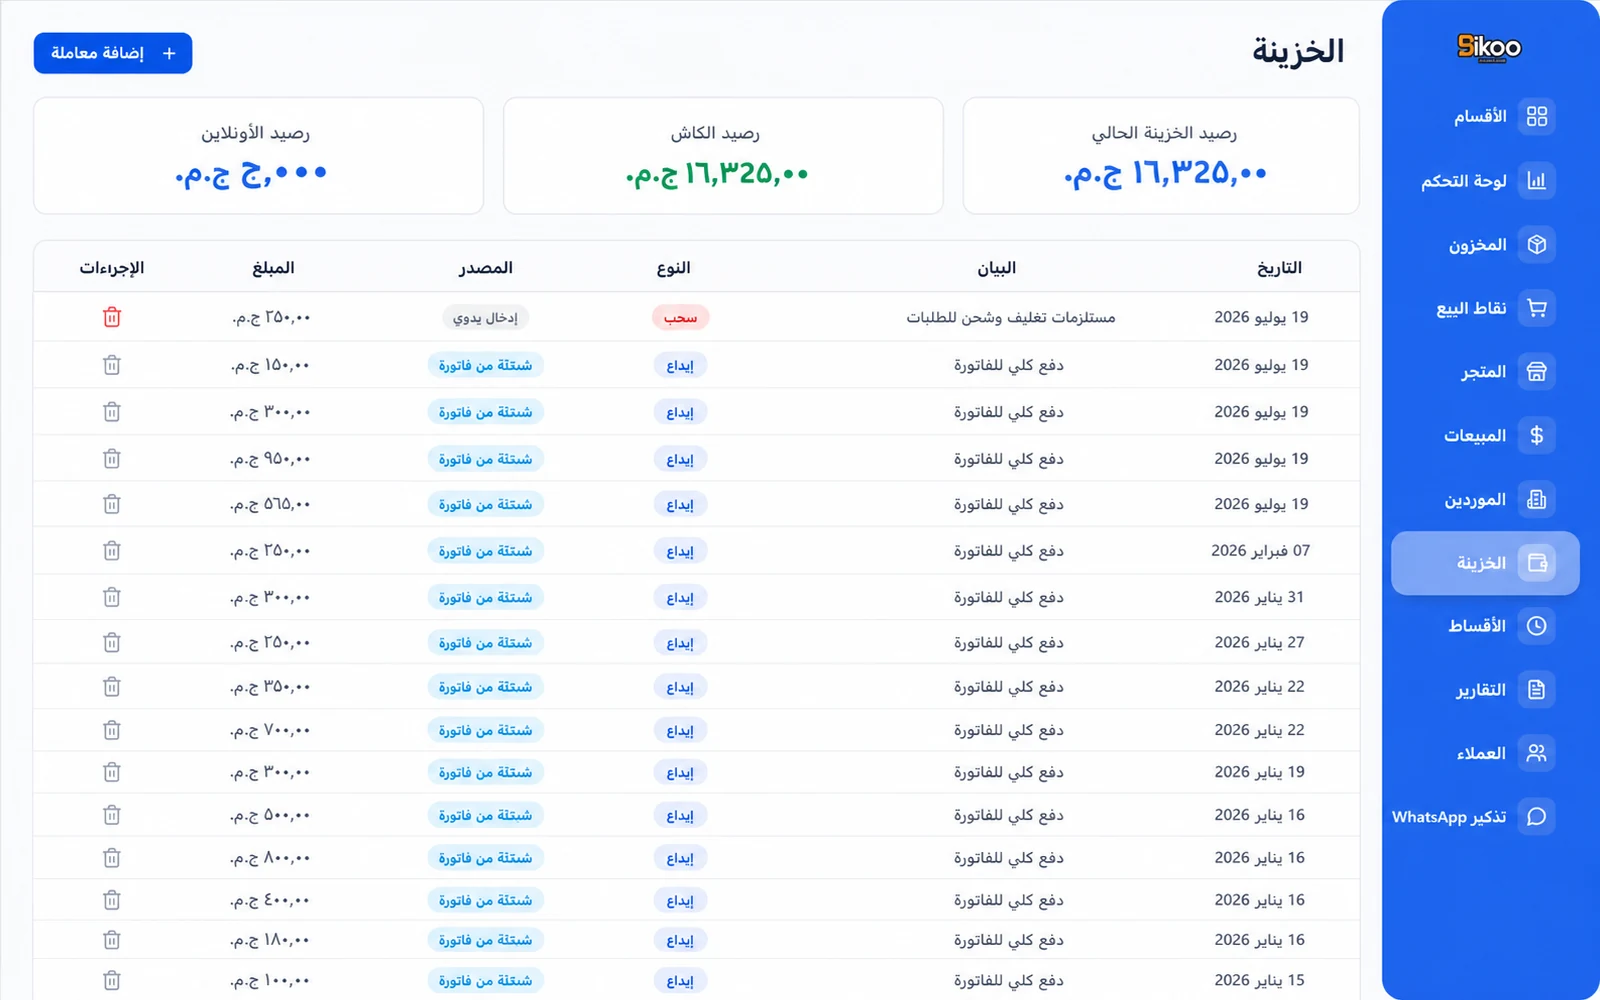Delete the 15 يناير 2026 transaction
The image size is (1600, 1000).
[x=112, y=980]
